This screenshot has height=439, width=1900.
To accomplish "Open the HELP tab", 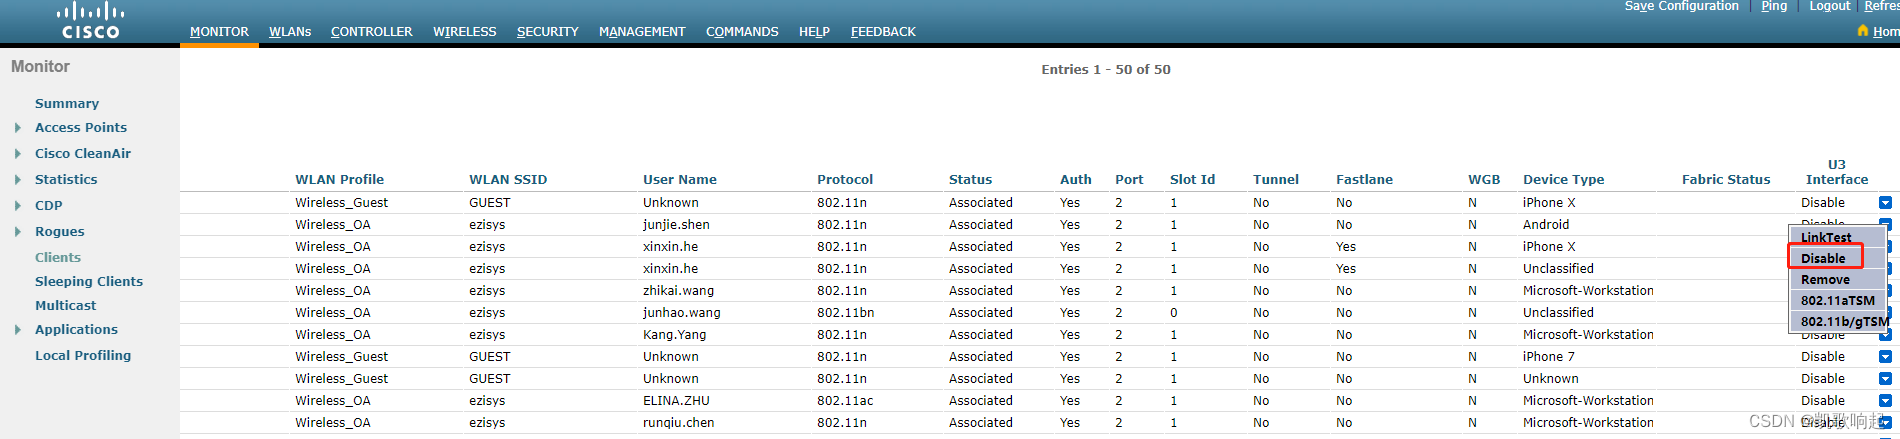I will click(x=814, y=32).
